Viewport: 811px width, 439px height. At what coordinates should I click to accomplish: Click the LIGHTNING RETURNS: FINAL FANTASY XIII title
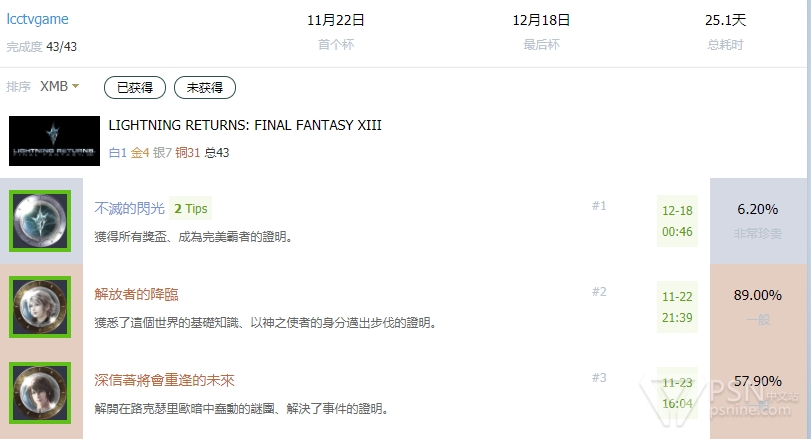245,125
